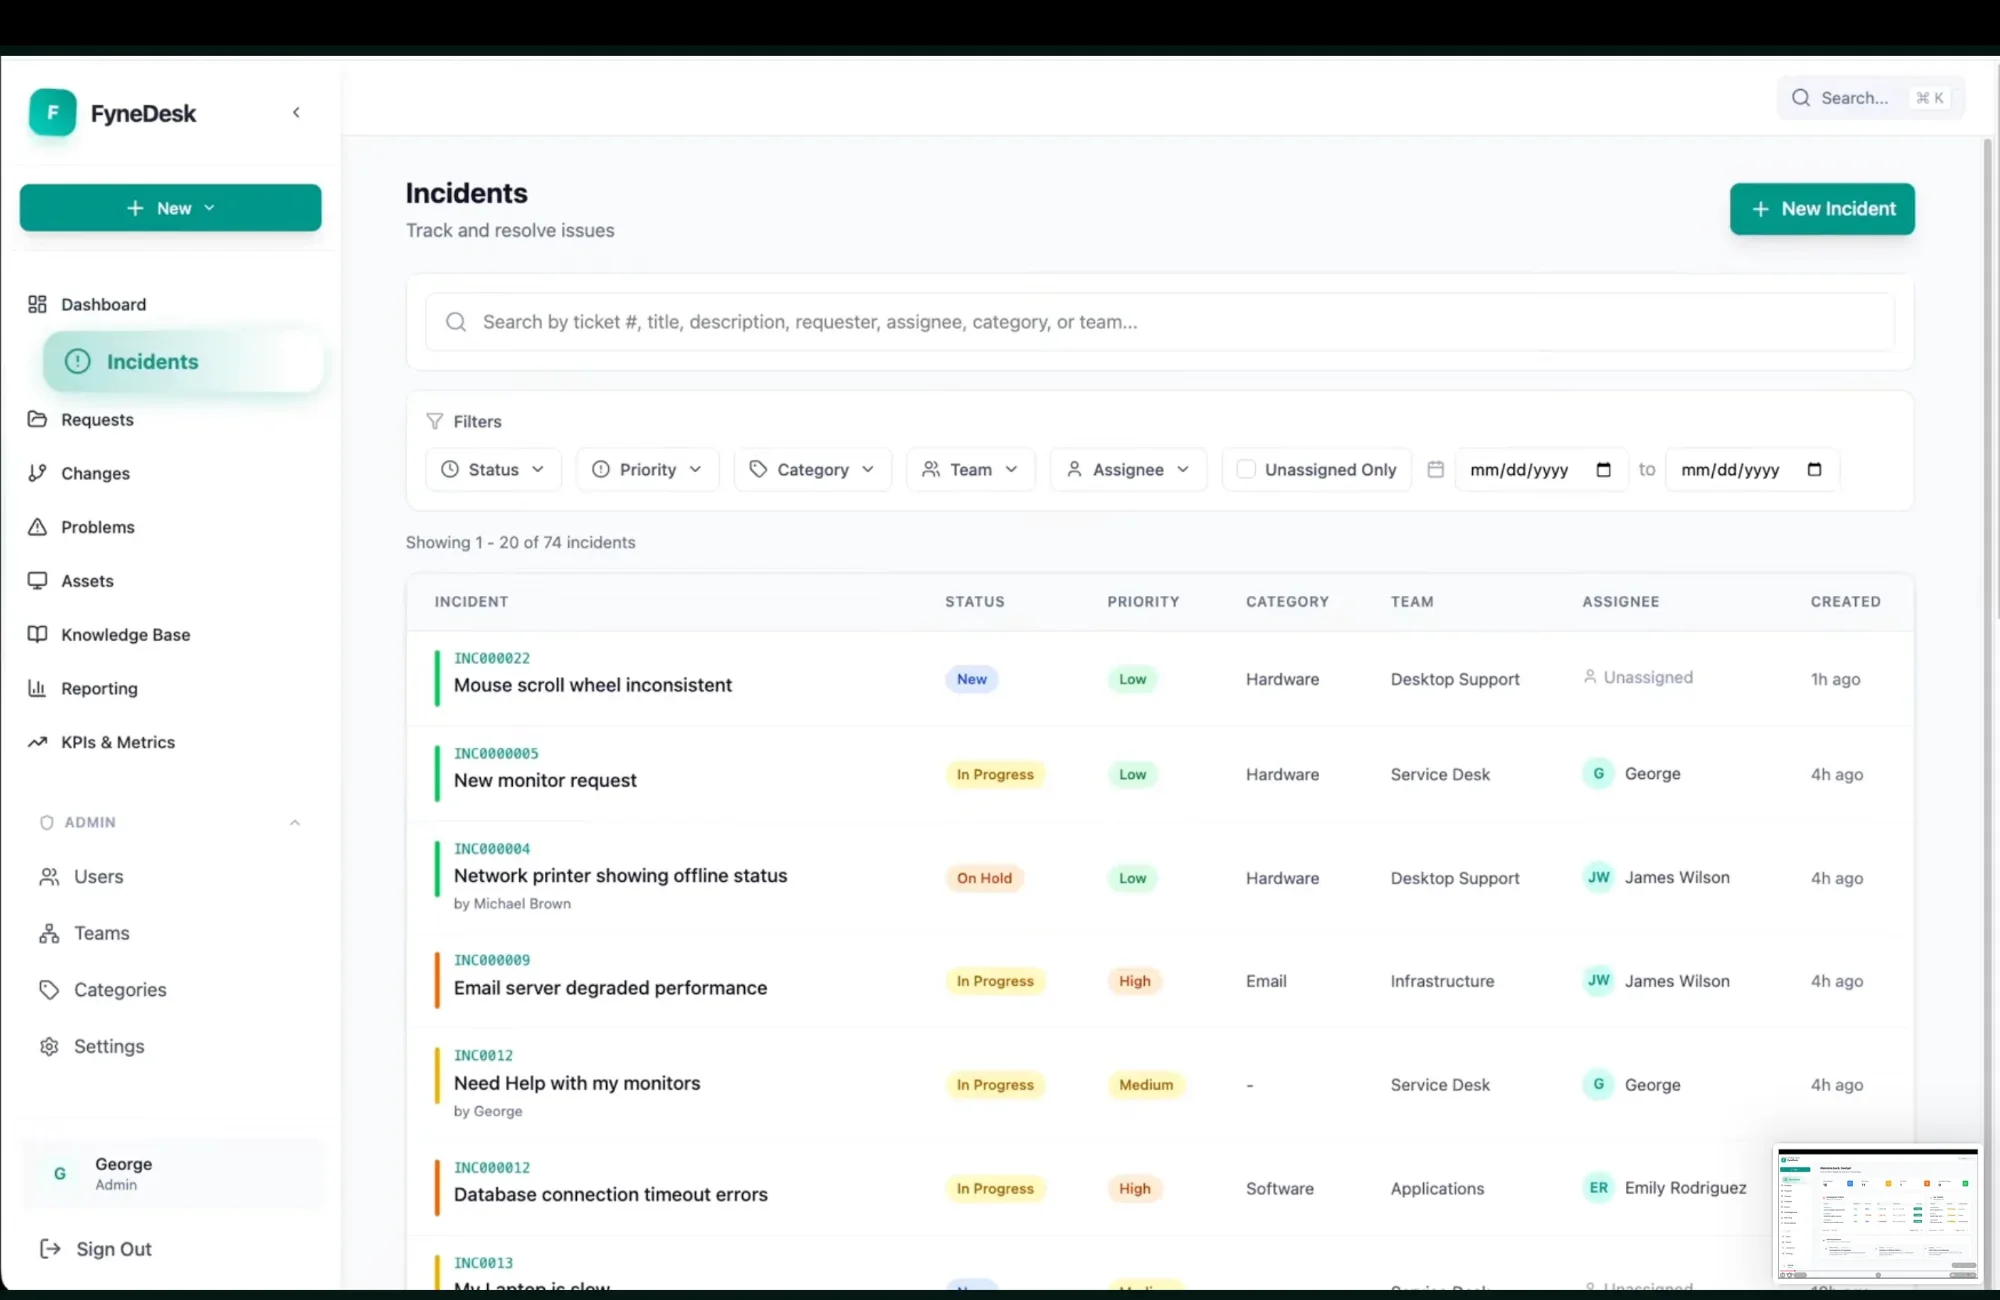
Task: Open incident INC000009 Email server degraded performance
Action: tap(610, 988)
